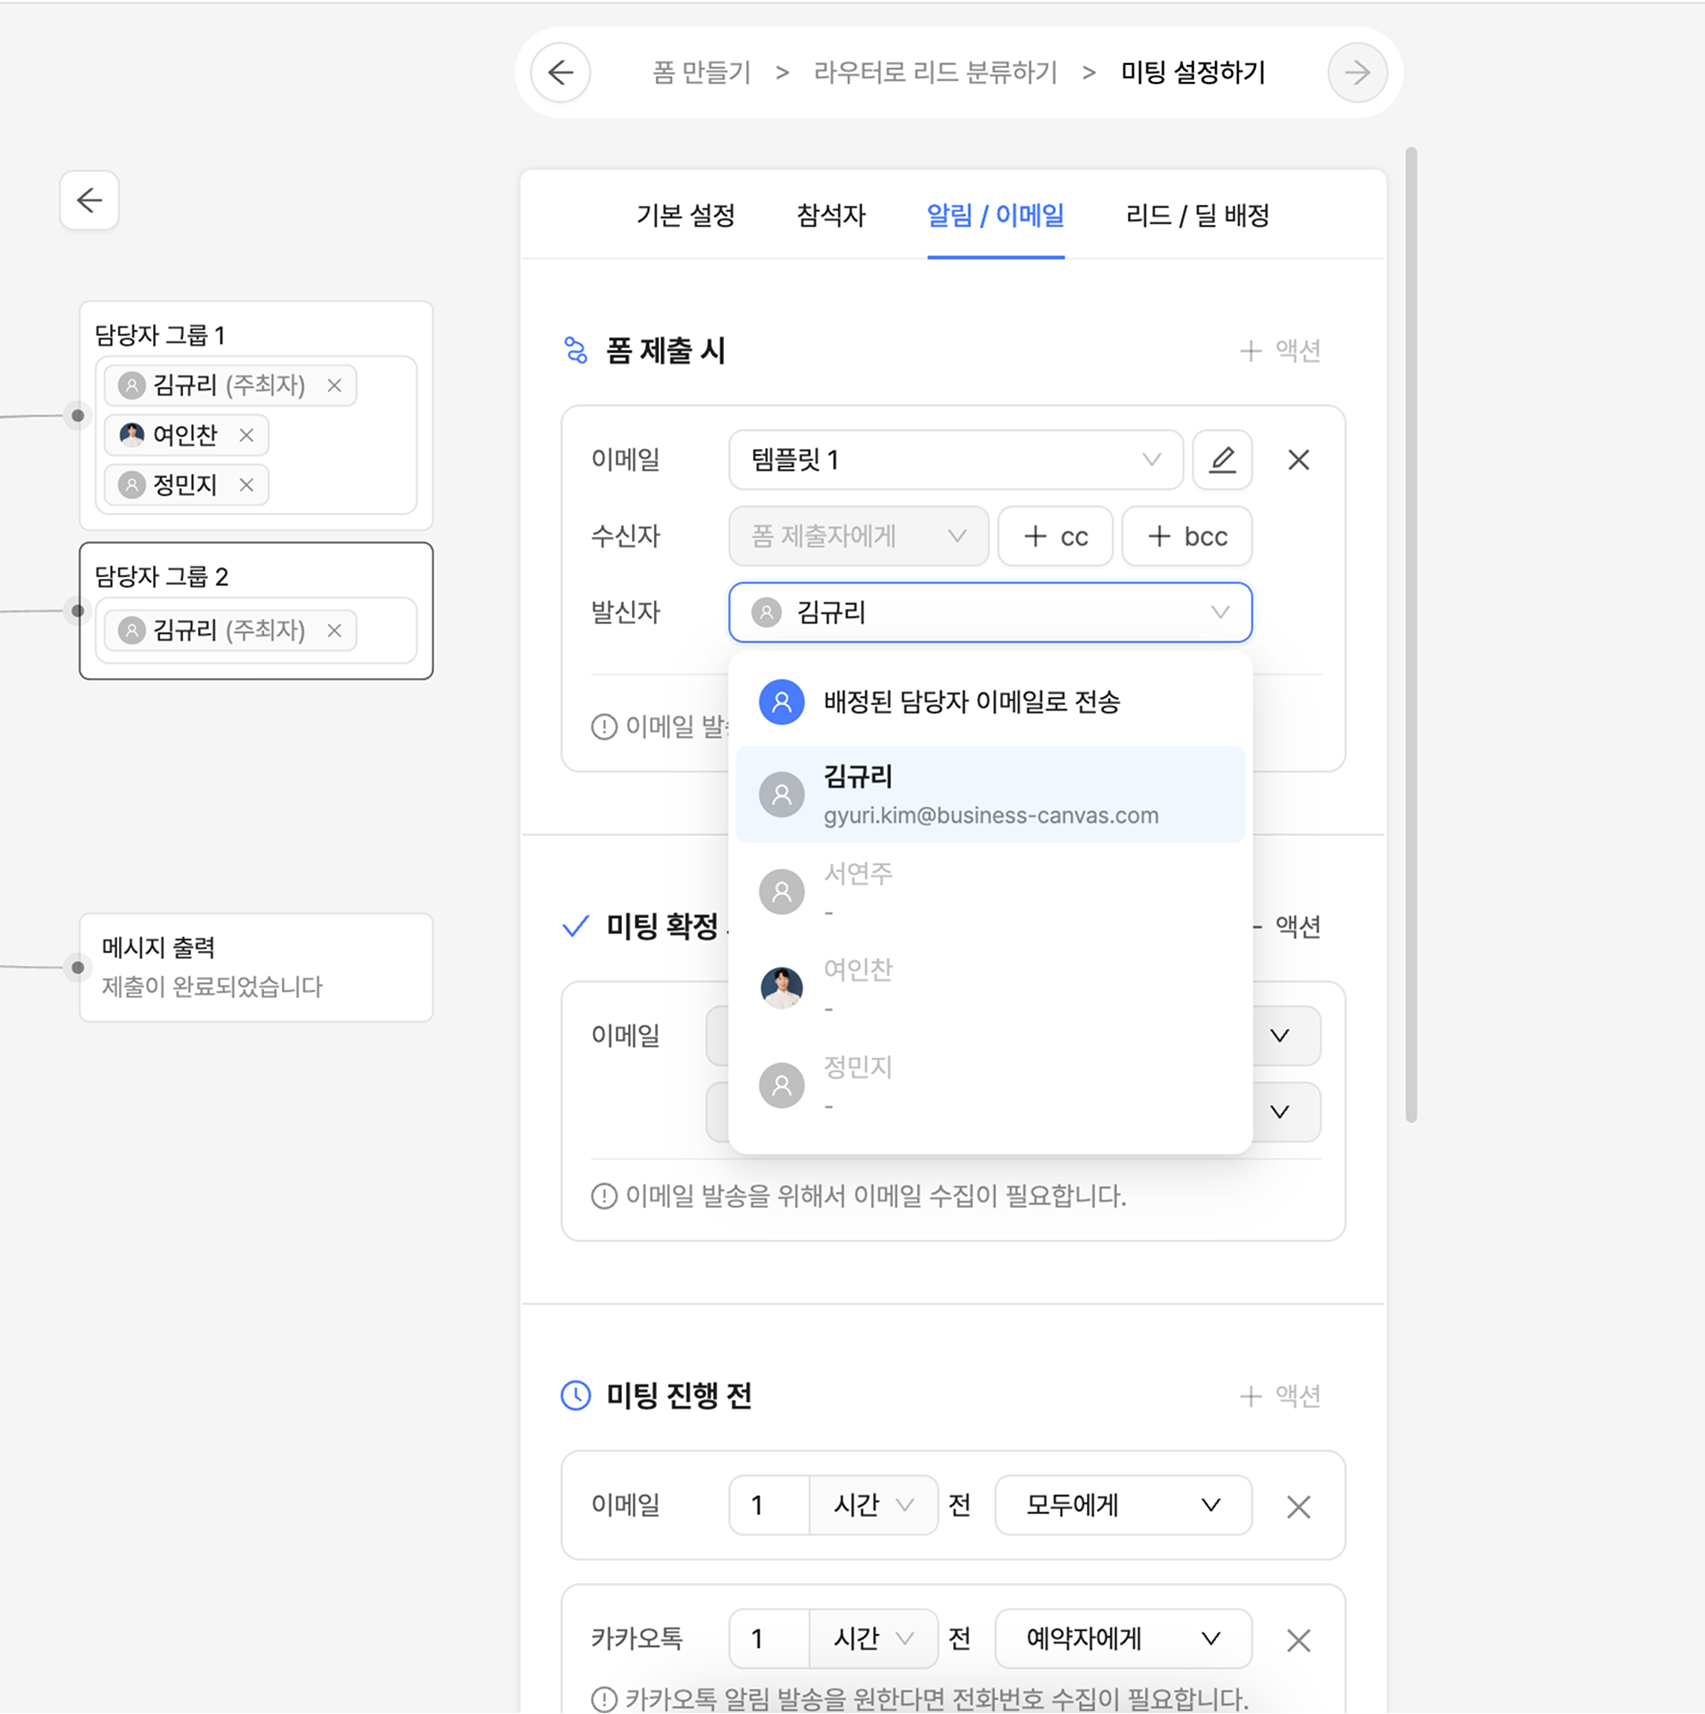The image size is (1705, 1714).
Task: Click 여인찬's profile photo in the dropdown
Action: (x=782, y=988)
